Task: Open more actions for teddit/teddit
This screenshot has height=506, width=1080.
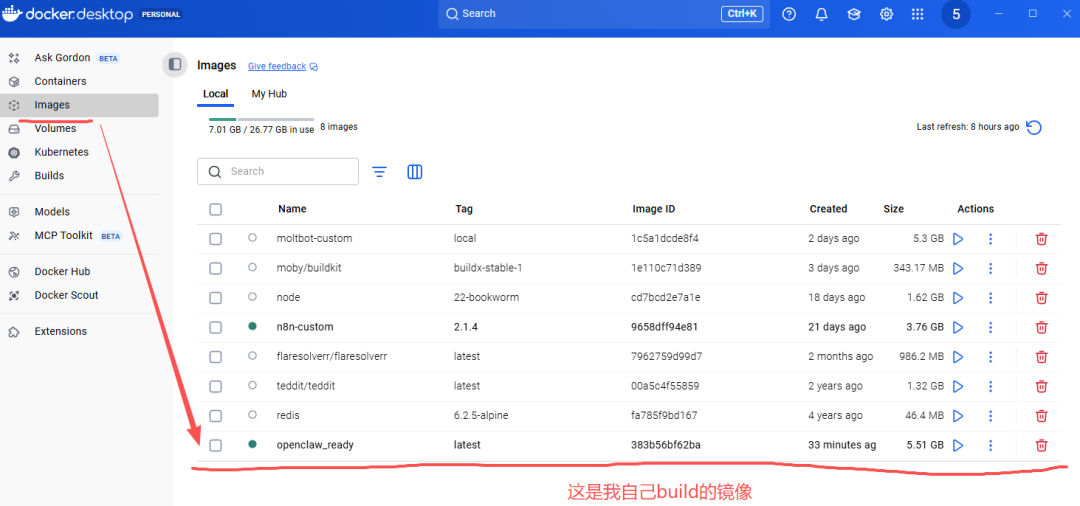Action: point(990,386)
